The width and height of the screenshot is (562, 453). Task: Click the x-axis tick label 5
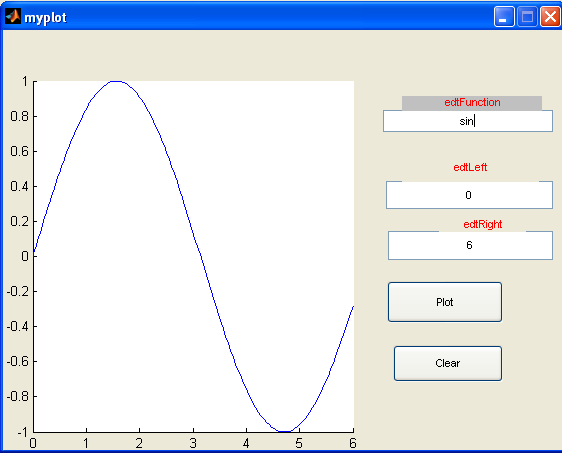pyautogui.click(x=299, y=443)
